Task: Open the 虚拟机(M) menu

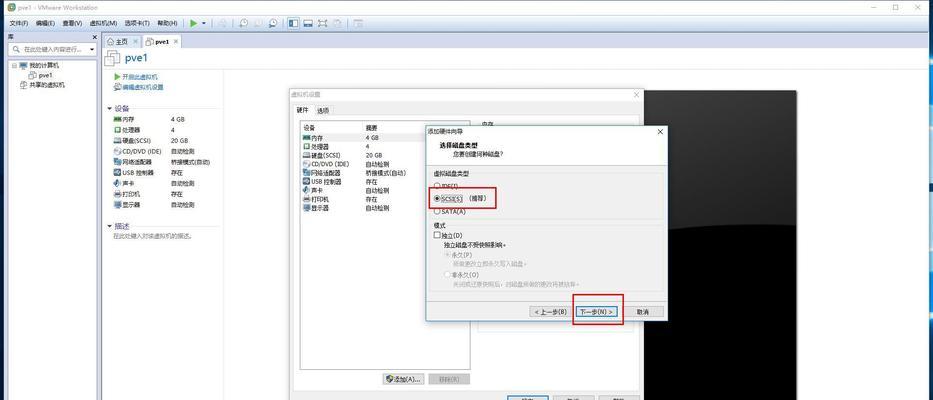Action: click(x=103, y=23)
